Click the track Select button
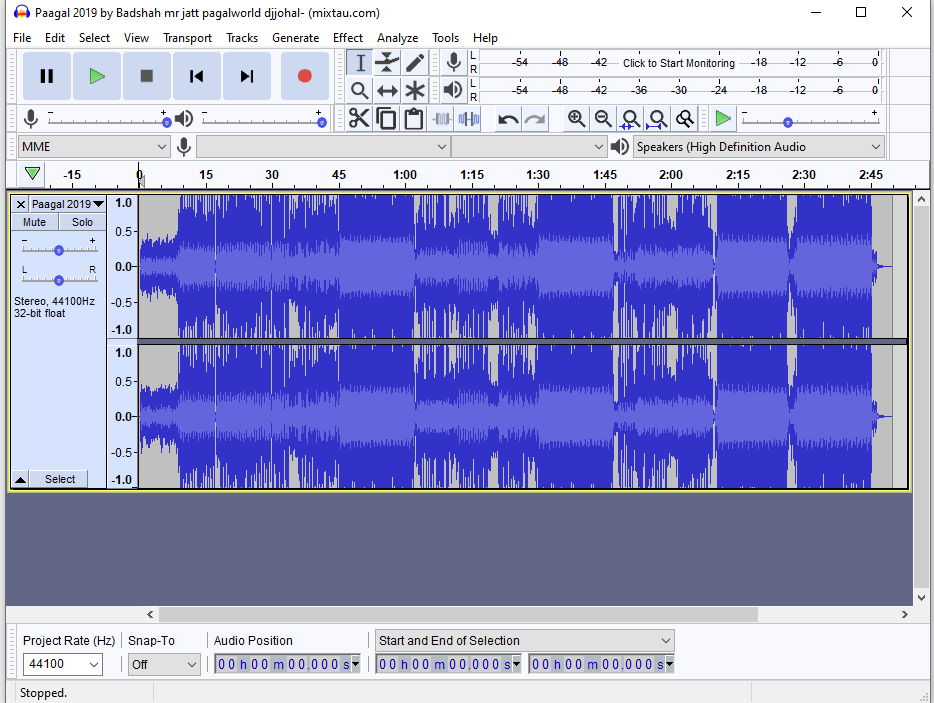This screenshot has height=703, width=934. (60, 480)
